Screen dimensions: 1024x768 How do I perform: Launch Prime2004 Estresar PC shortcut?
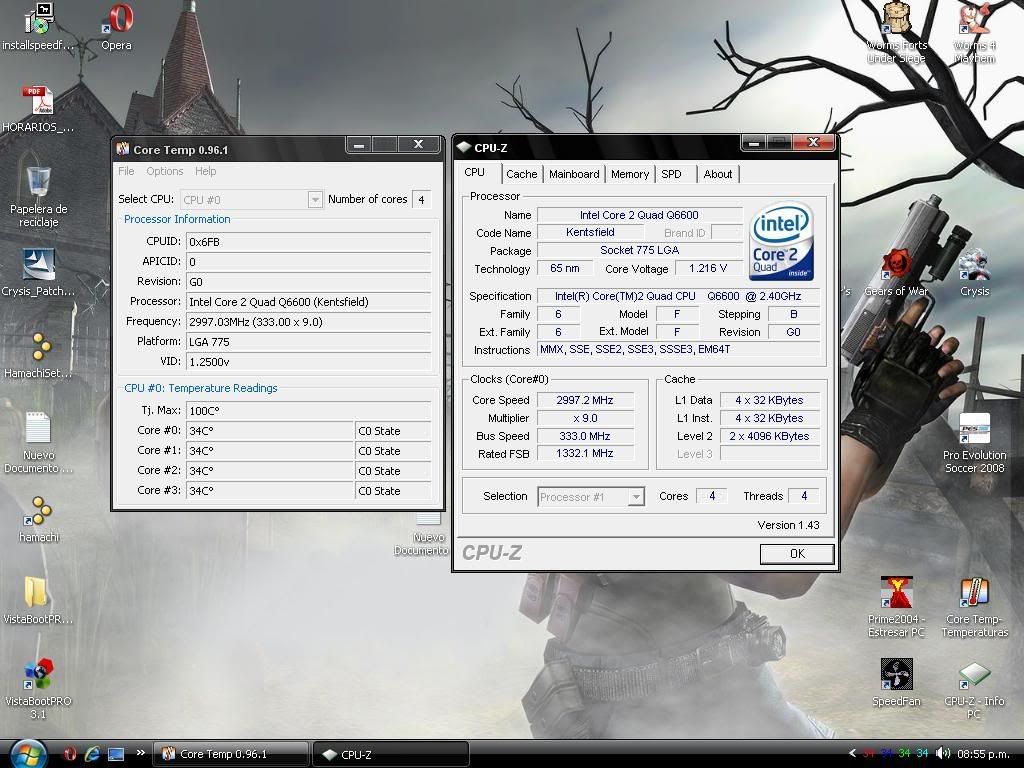click(x=896, y=607)
